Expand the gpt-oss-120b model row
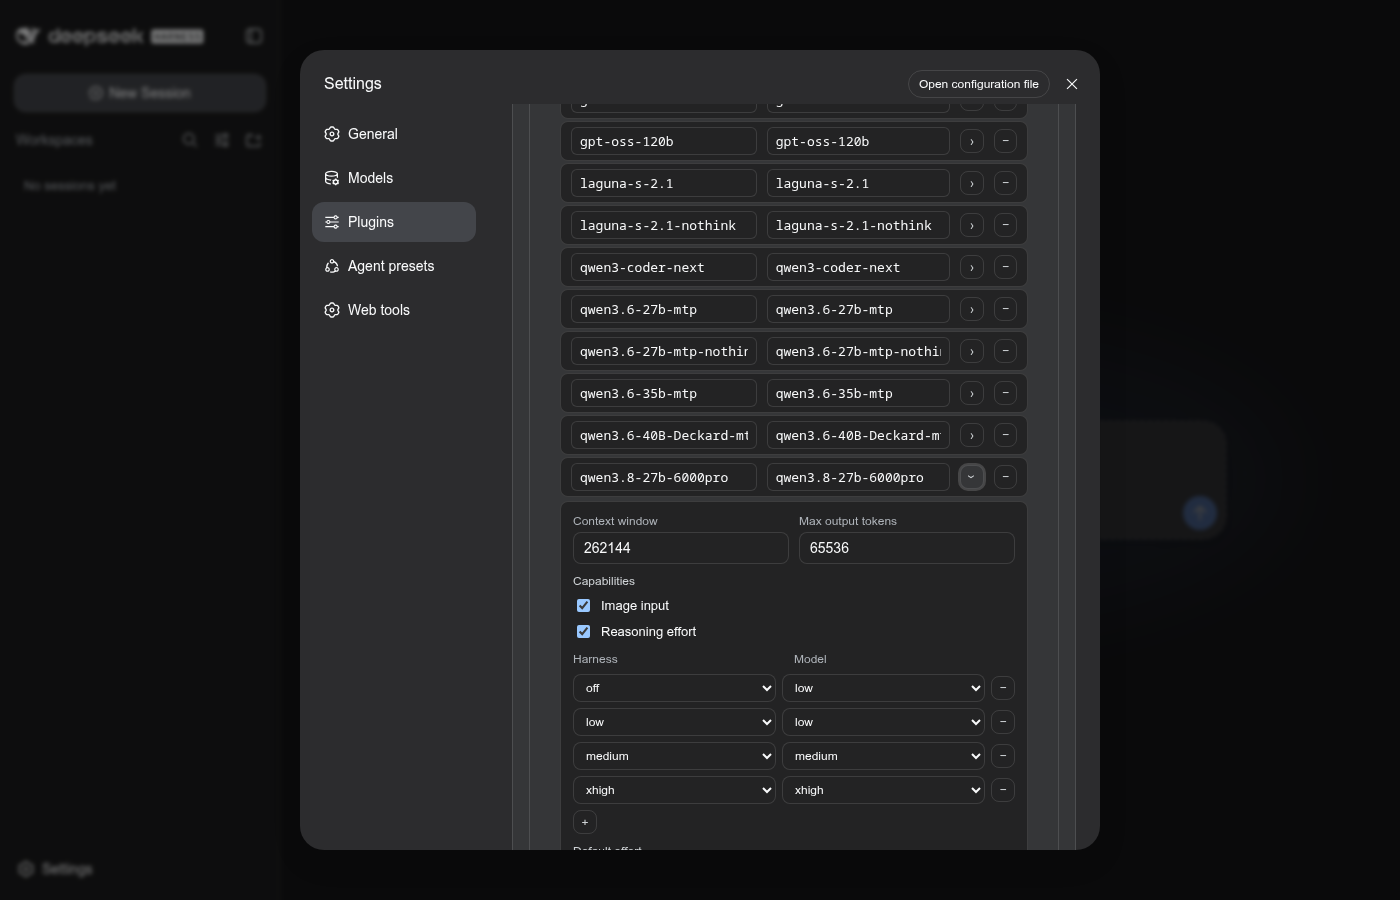Viewport: 1400px width, 900px height. (x=971, y=142)
